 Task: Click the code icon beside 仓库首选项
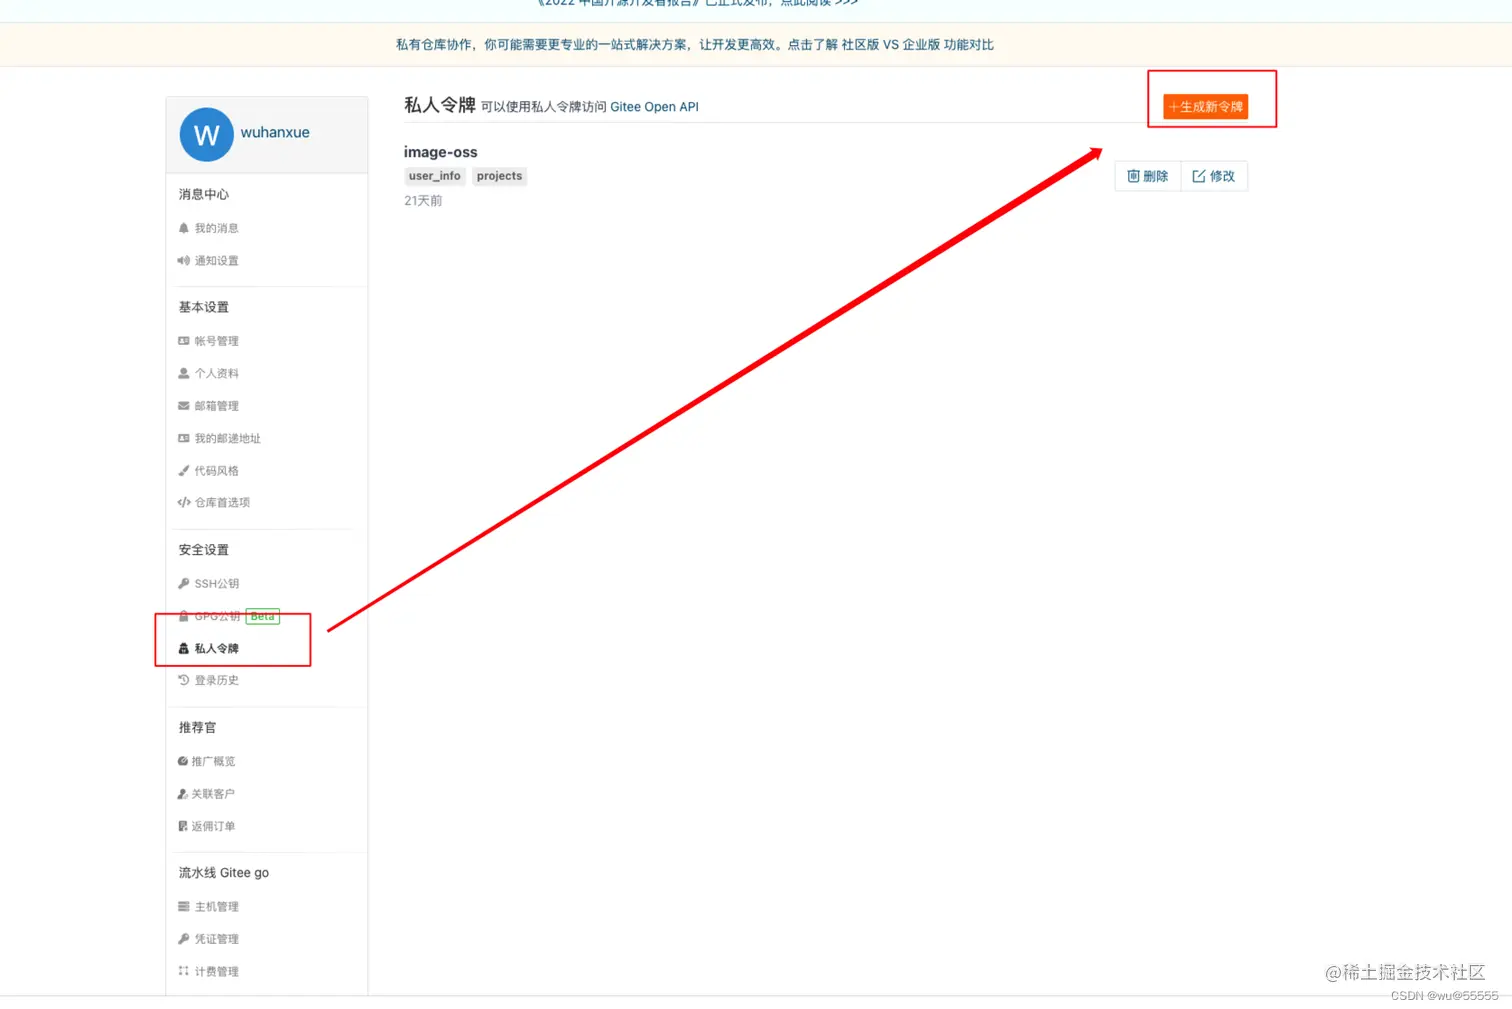184,502
